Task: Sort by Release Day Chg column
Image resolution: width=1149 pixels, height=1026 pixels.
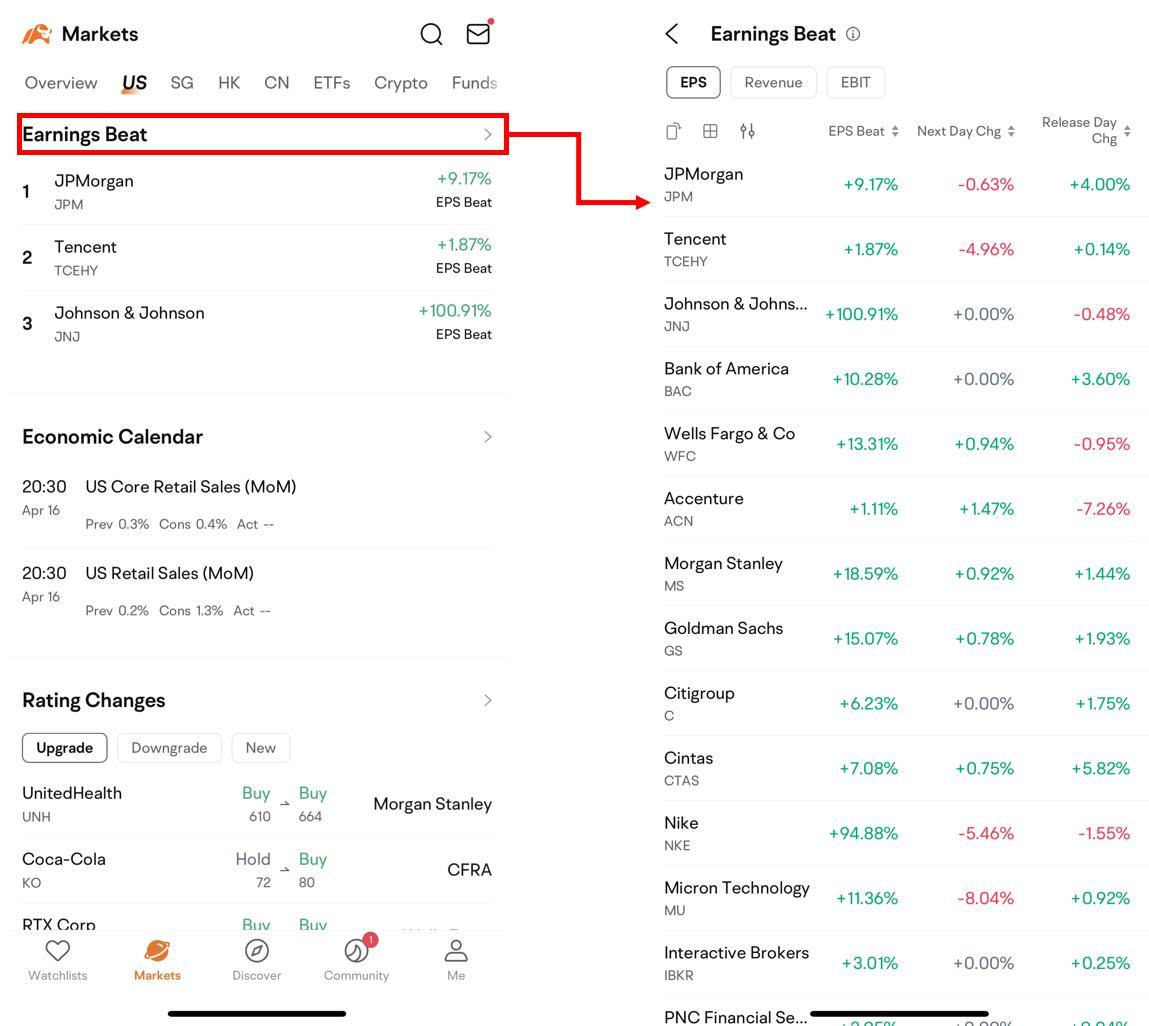Action: point(1086,130)
